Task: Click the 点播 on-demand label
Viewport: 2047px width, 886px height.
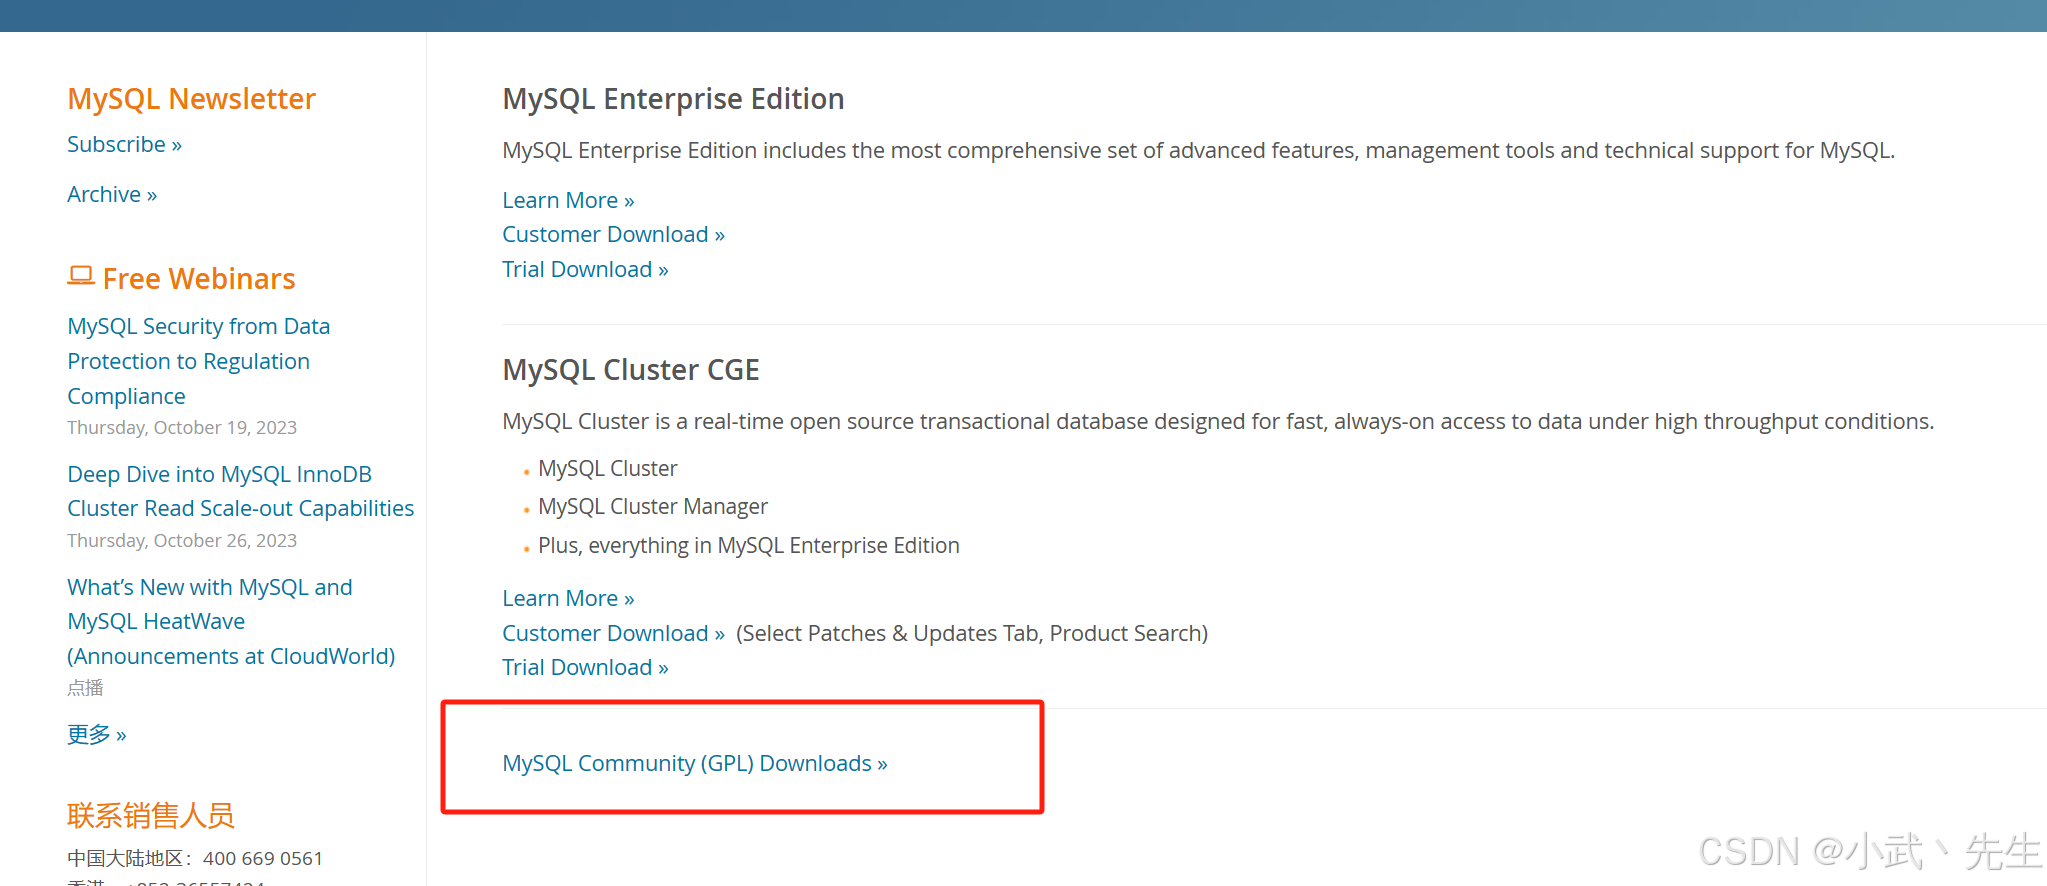Action: (85, 688)
